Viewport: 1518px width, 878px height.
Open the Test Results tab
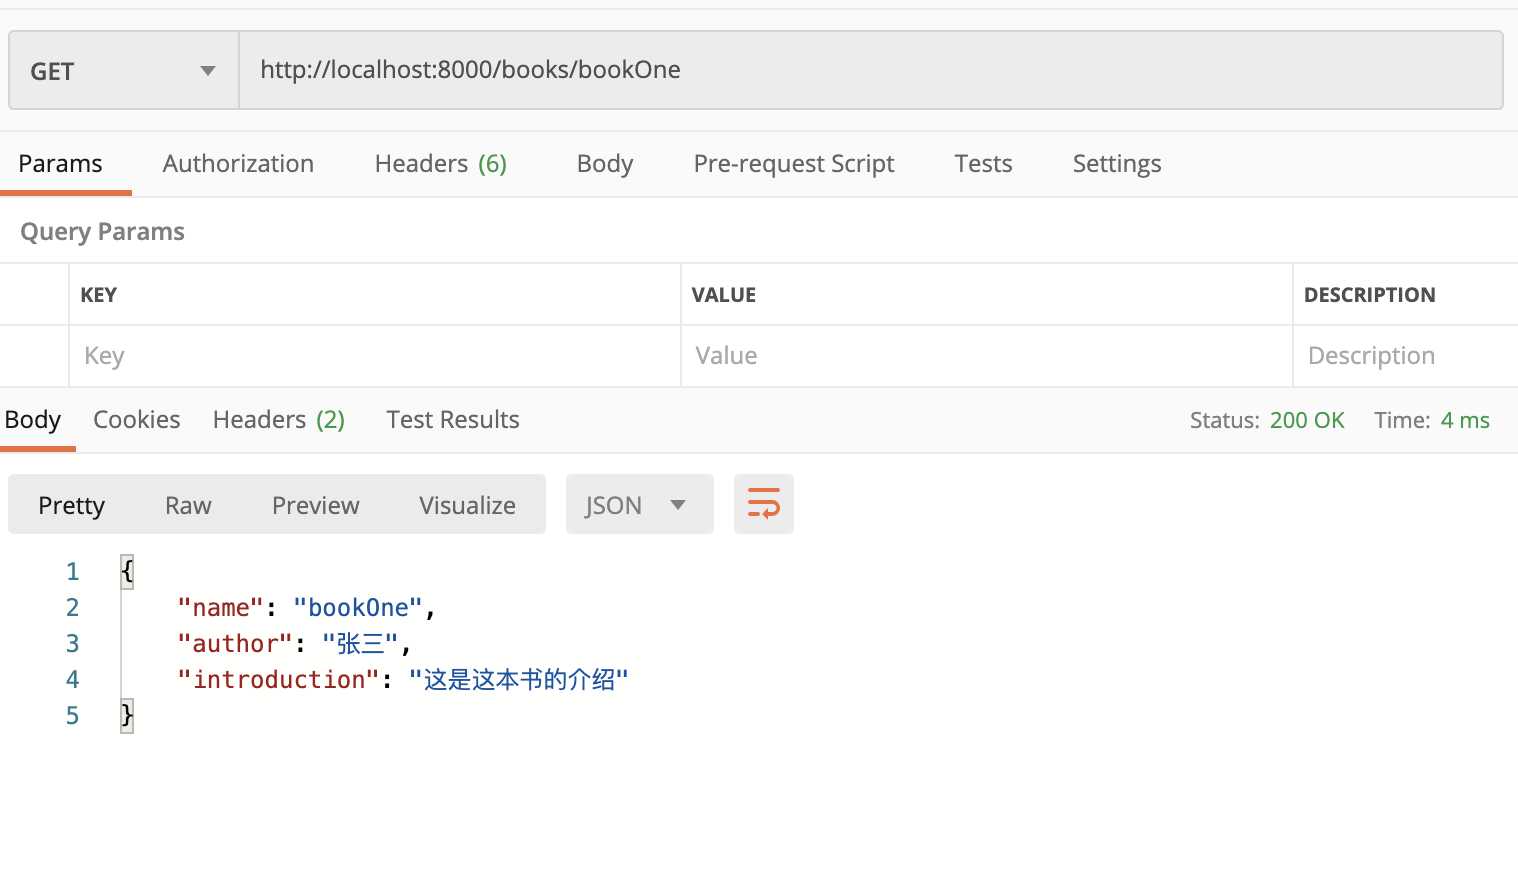click(x=453, y=420)
